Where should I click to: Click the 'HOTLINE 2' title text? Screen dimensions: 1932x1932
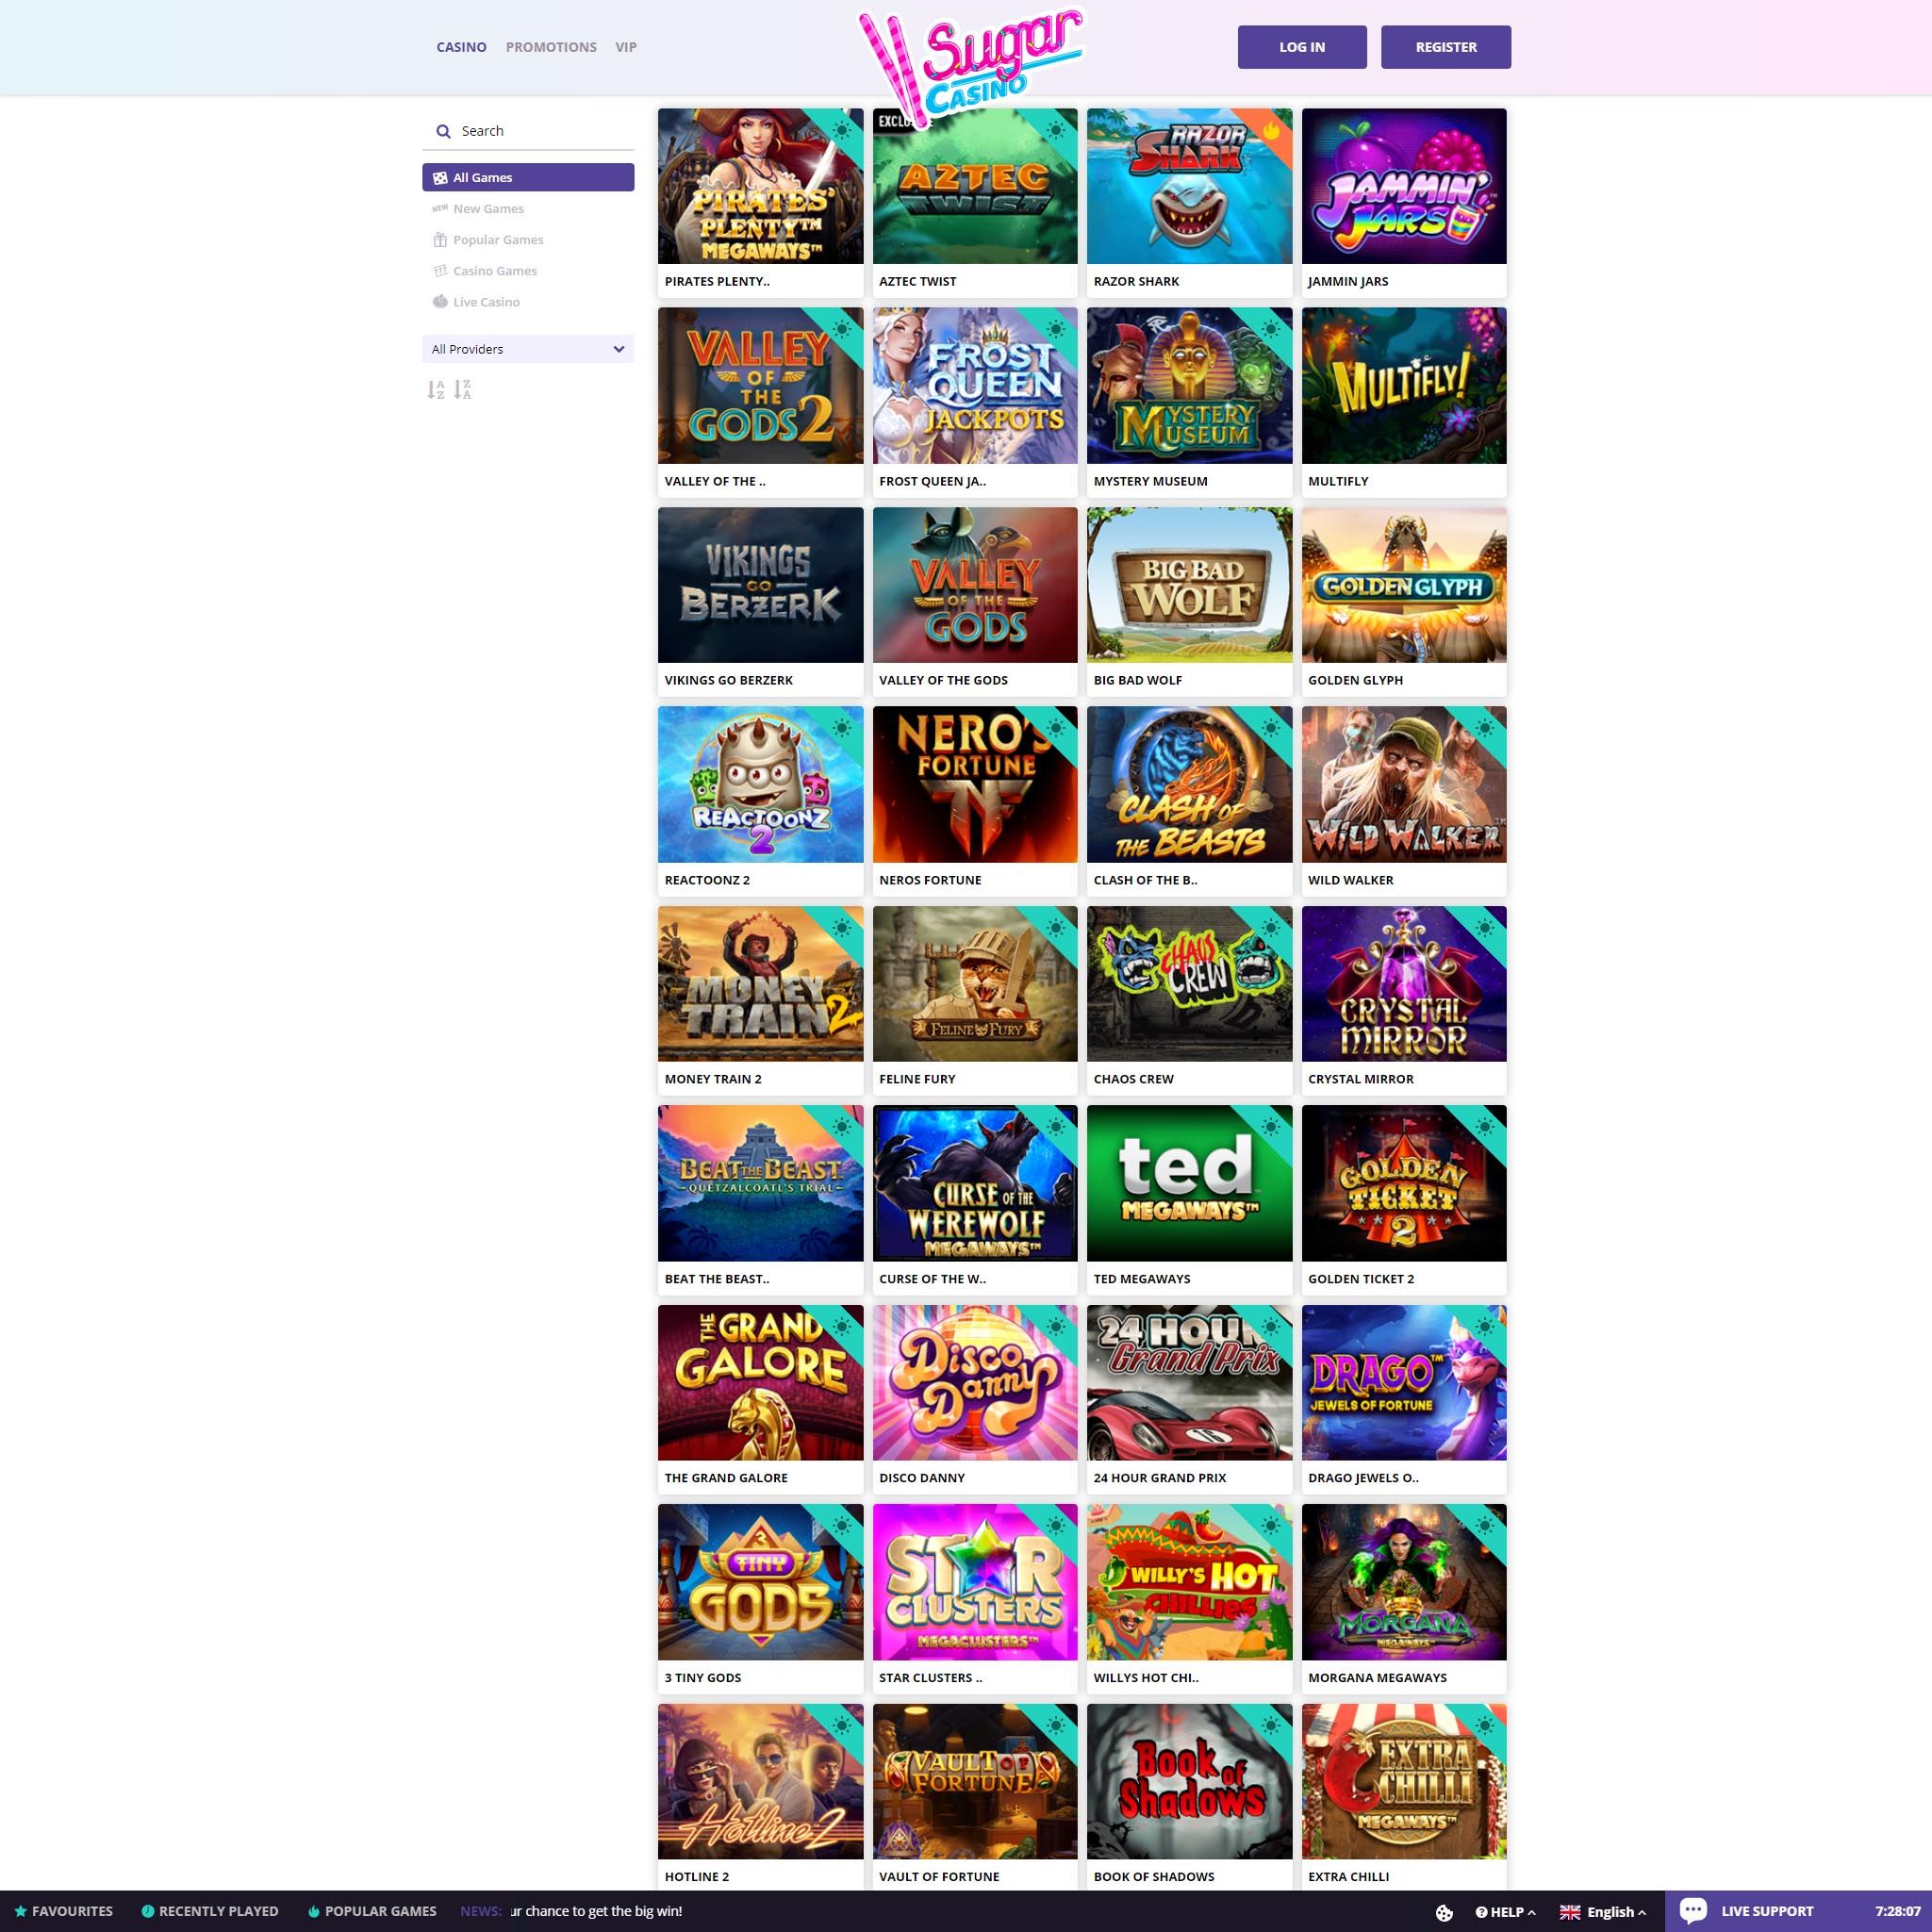pyautogui.click(x=697, y=1877)
